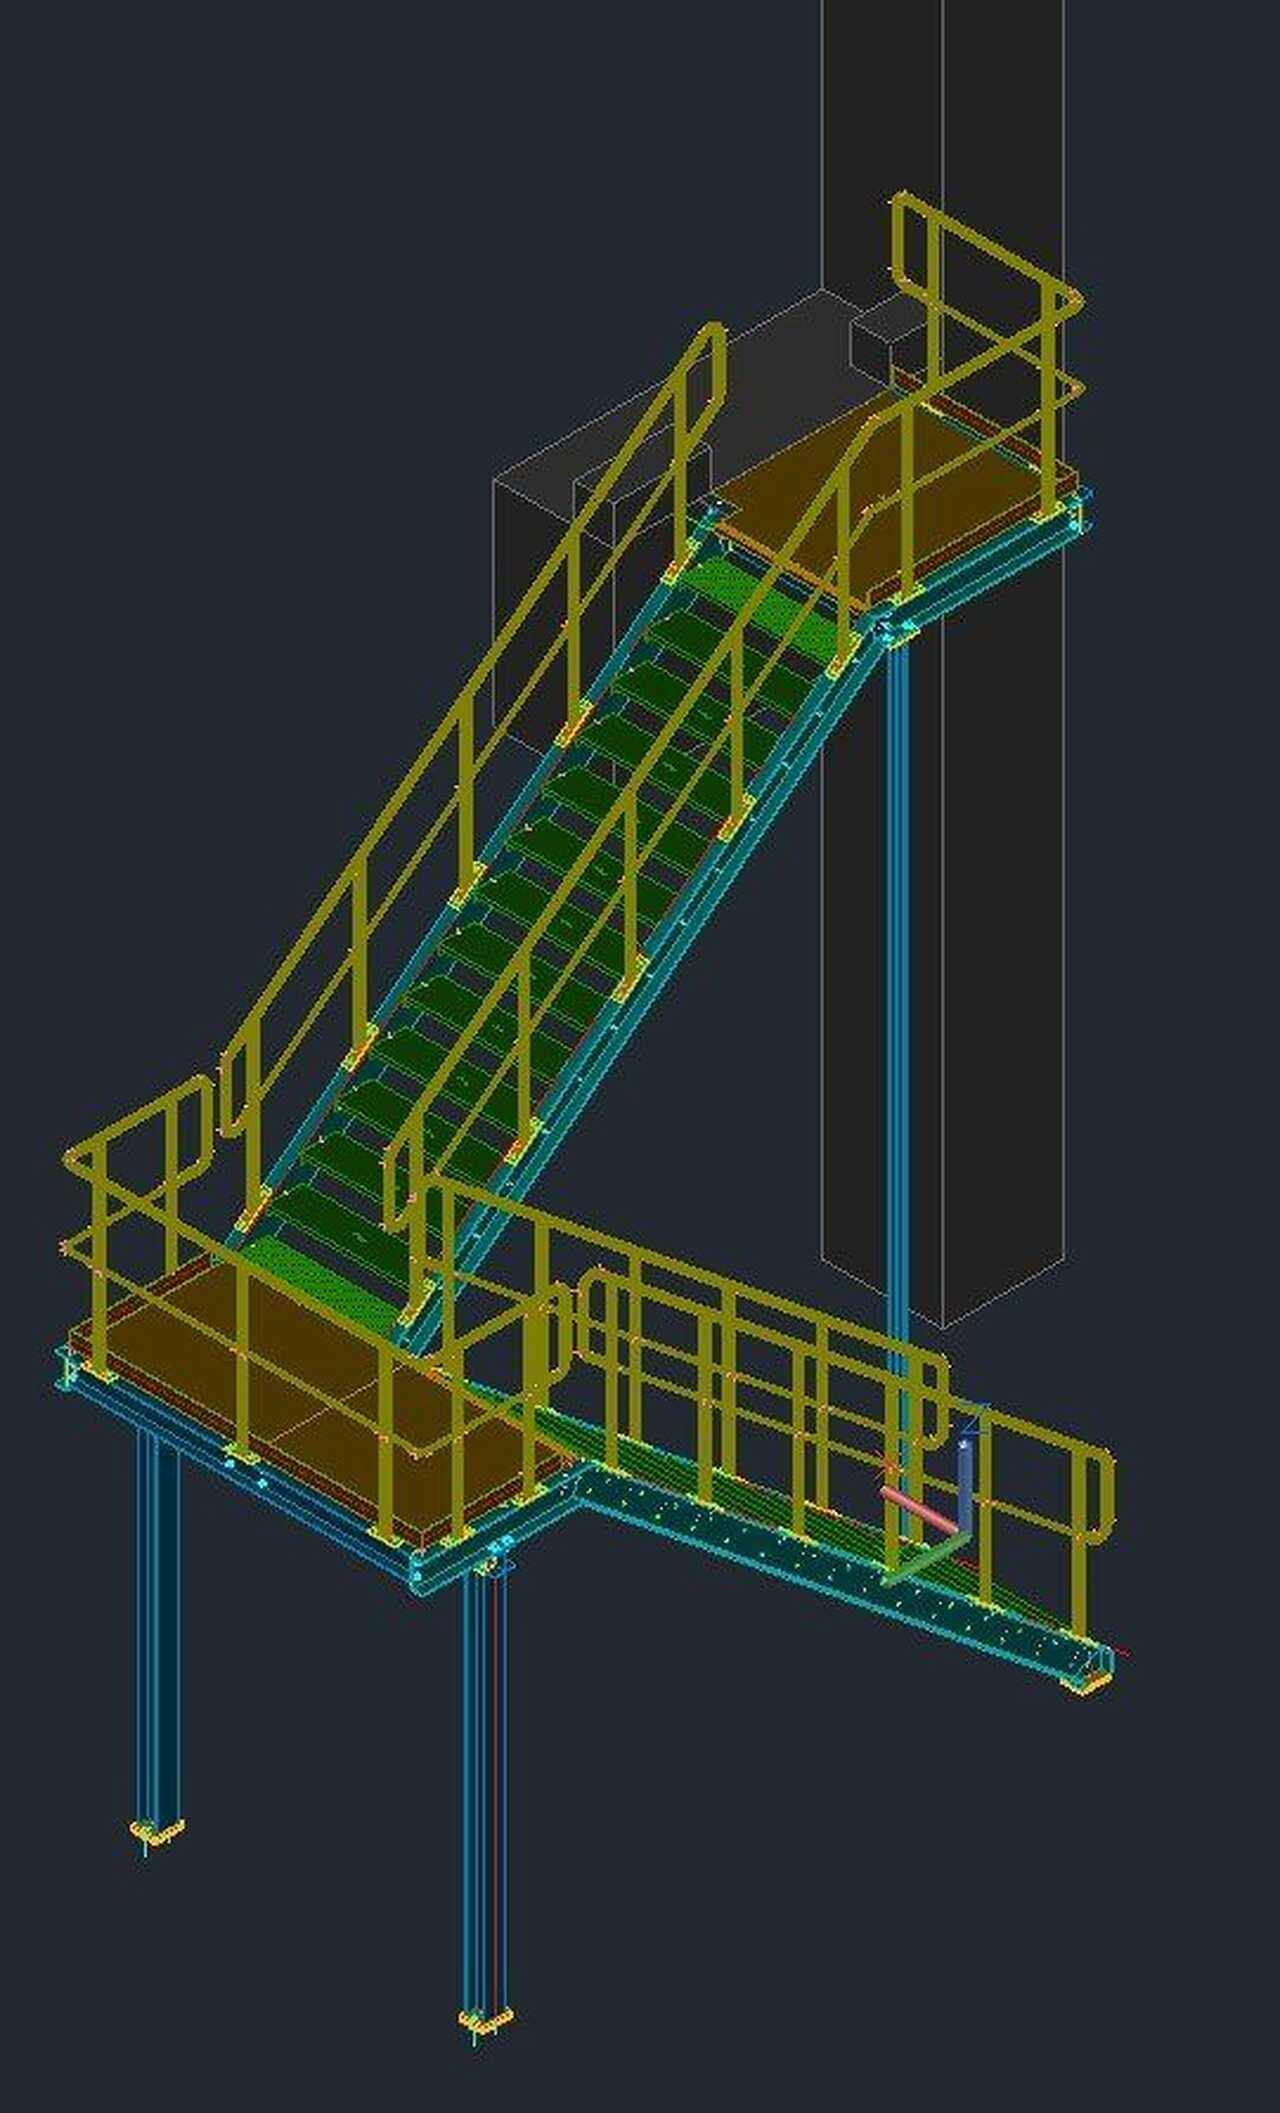
Task: Click the green Y axis of the UCS gizmo
Action: [x=924, y=1562]
